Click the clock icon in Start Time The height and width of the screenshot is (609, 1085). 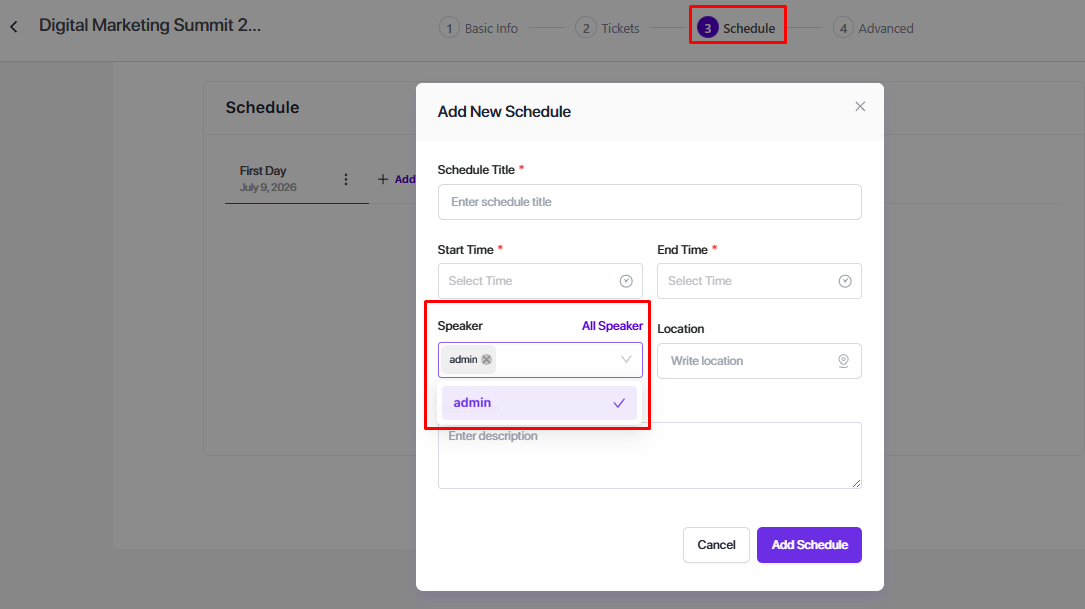[x=626, y=281]
